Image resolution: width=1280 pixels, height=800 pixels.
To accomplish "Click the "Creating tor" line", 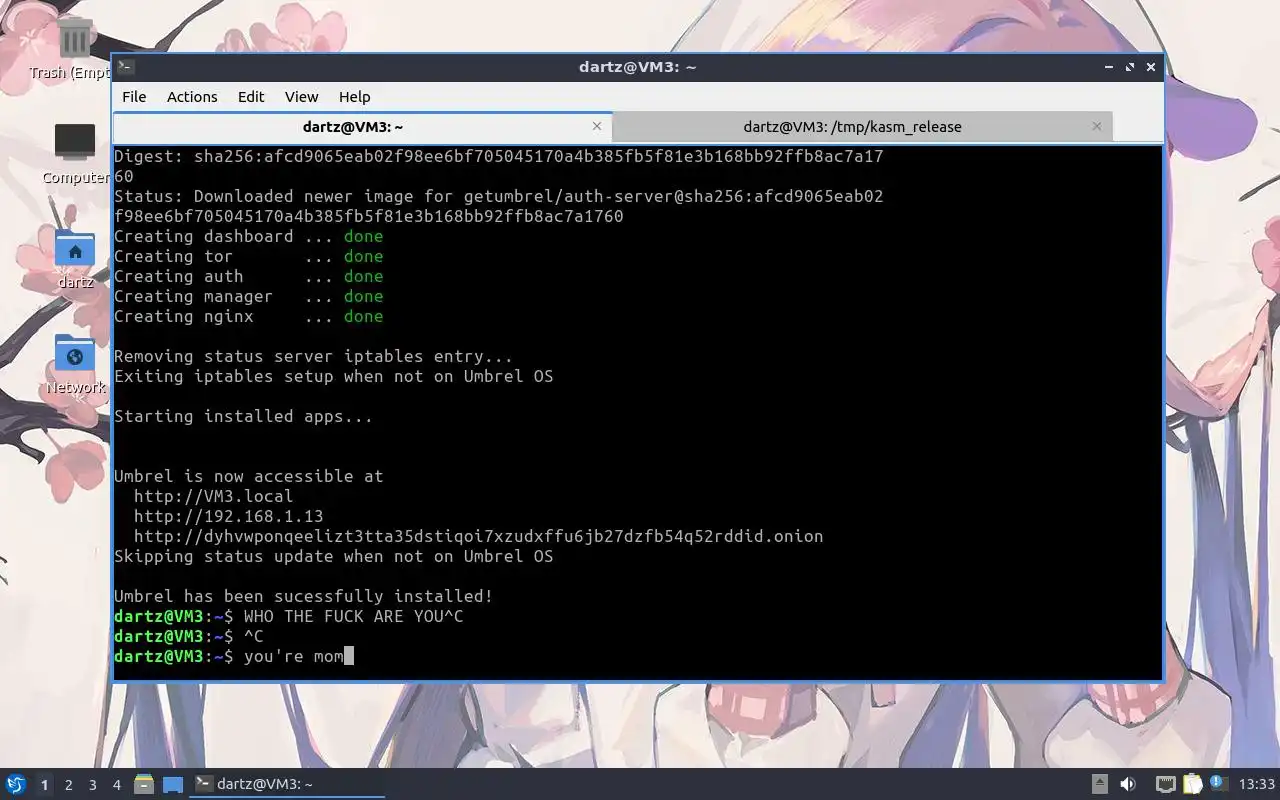I will [x=248, y=256].
